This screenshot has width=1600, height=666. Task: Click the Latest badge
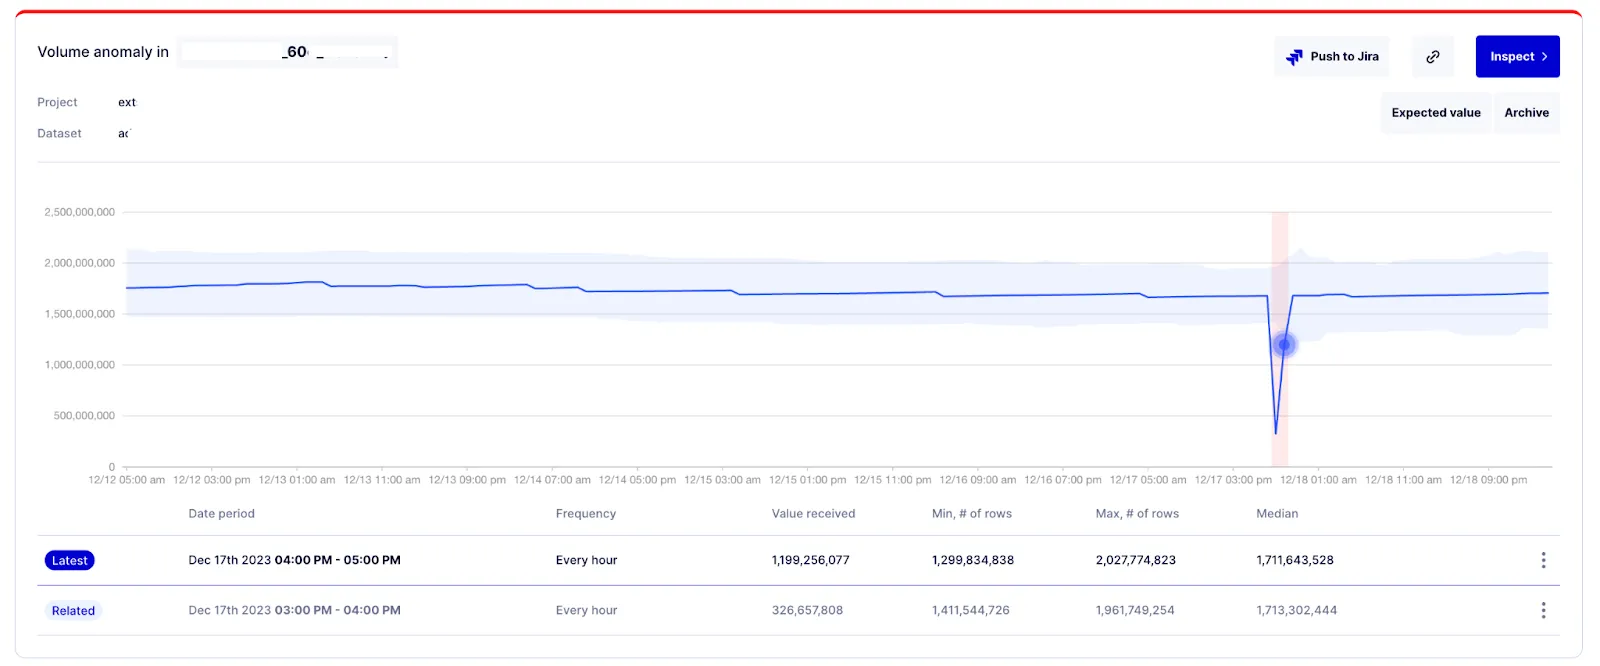click(69, 561)
